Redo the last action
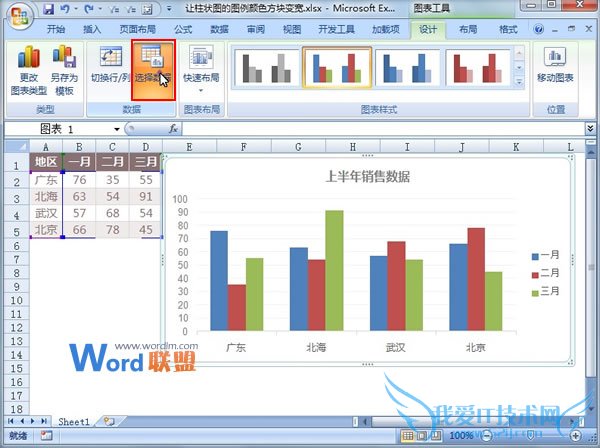The height and width of the screenshot is (448, 600). (89, 8)
